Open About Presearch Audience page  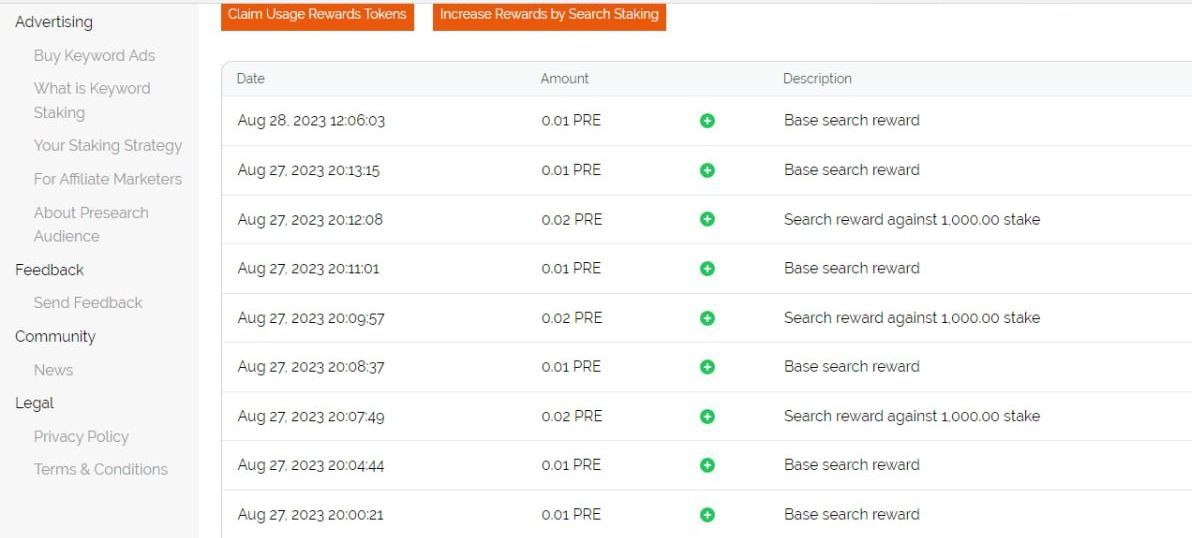click(x=91, y=224)
